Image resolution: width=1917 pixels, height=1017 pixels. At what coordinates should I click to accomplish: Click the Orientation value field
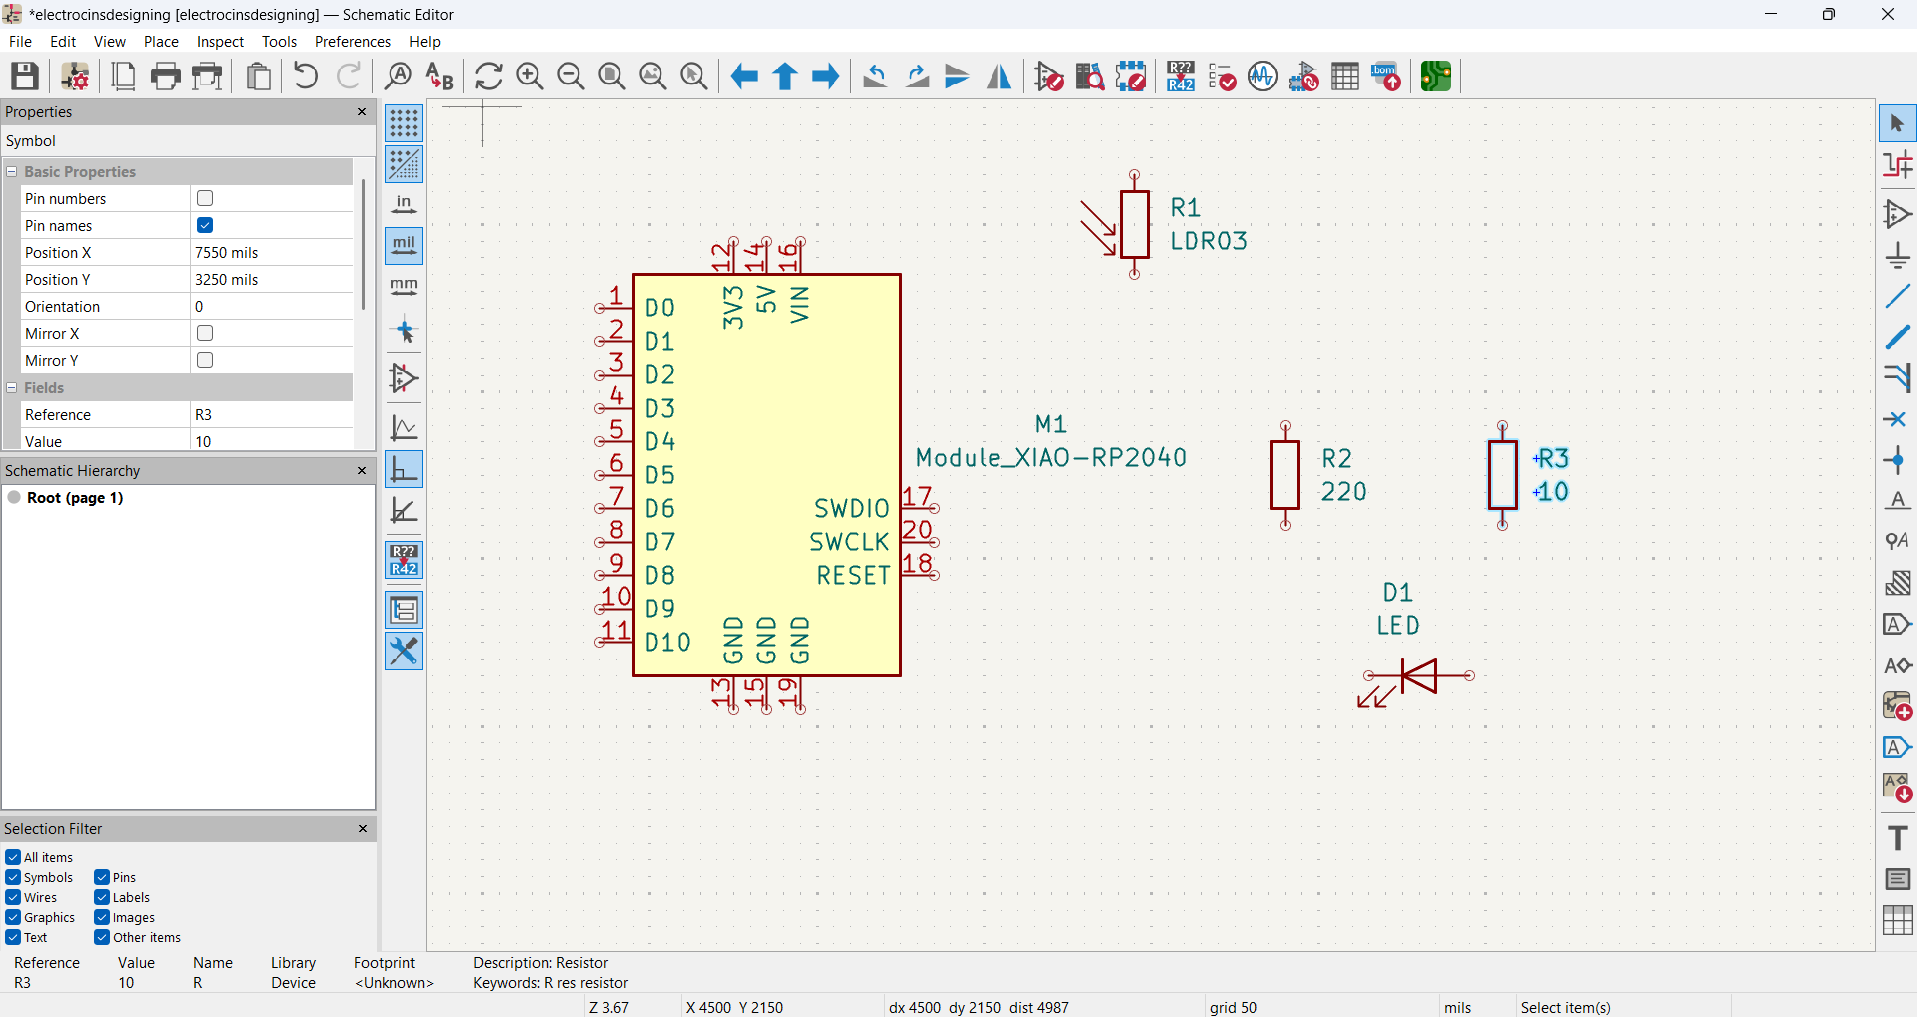point(271,306)
